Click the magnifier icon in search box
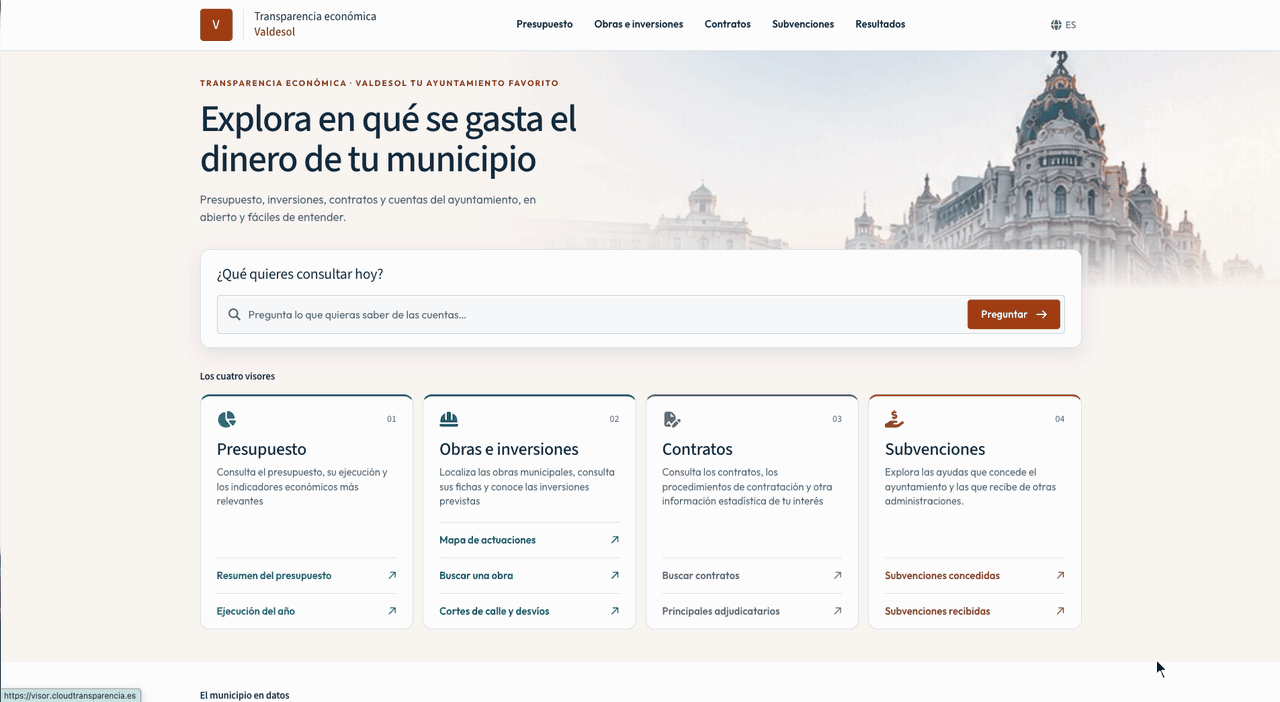Image resolution: width=1280 pixels, height=702 pixels. coord(234,314)
